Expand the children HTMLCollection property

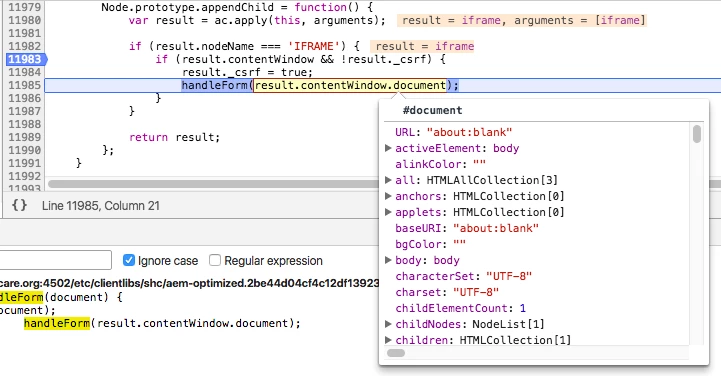tap(388, 340)
